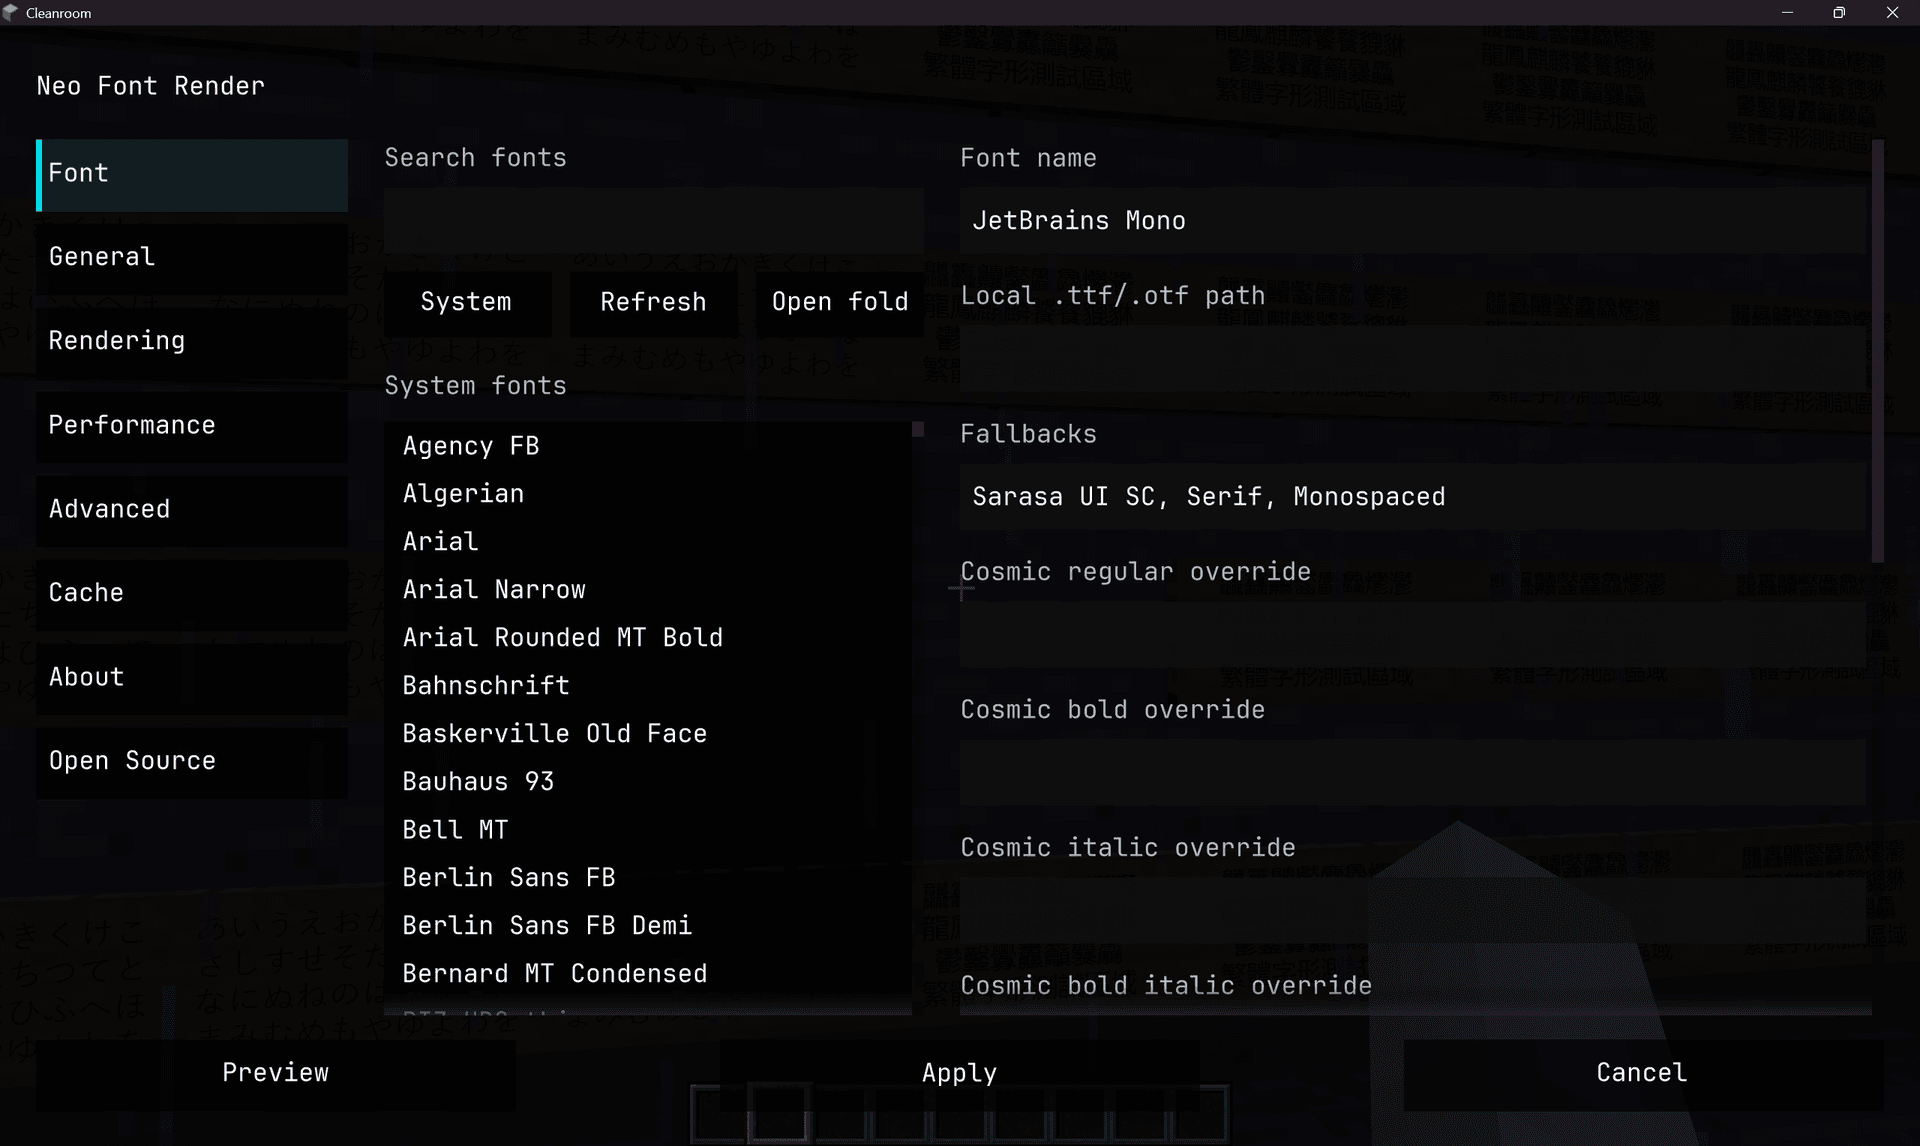
Task: Click the Cosmic bold override field
Action: pos(1413,773)
